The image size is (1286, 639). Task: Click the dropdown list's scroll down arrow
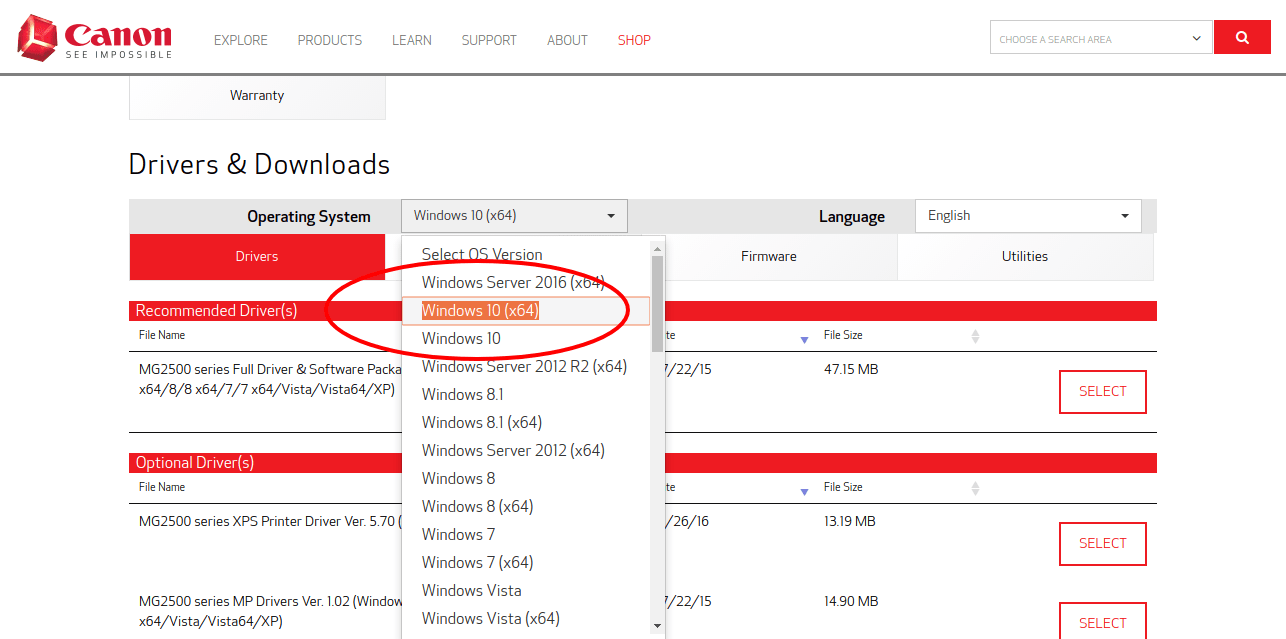[x=657, y=626]
